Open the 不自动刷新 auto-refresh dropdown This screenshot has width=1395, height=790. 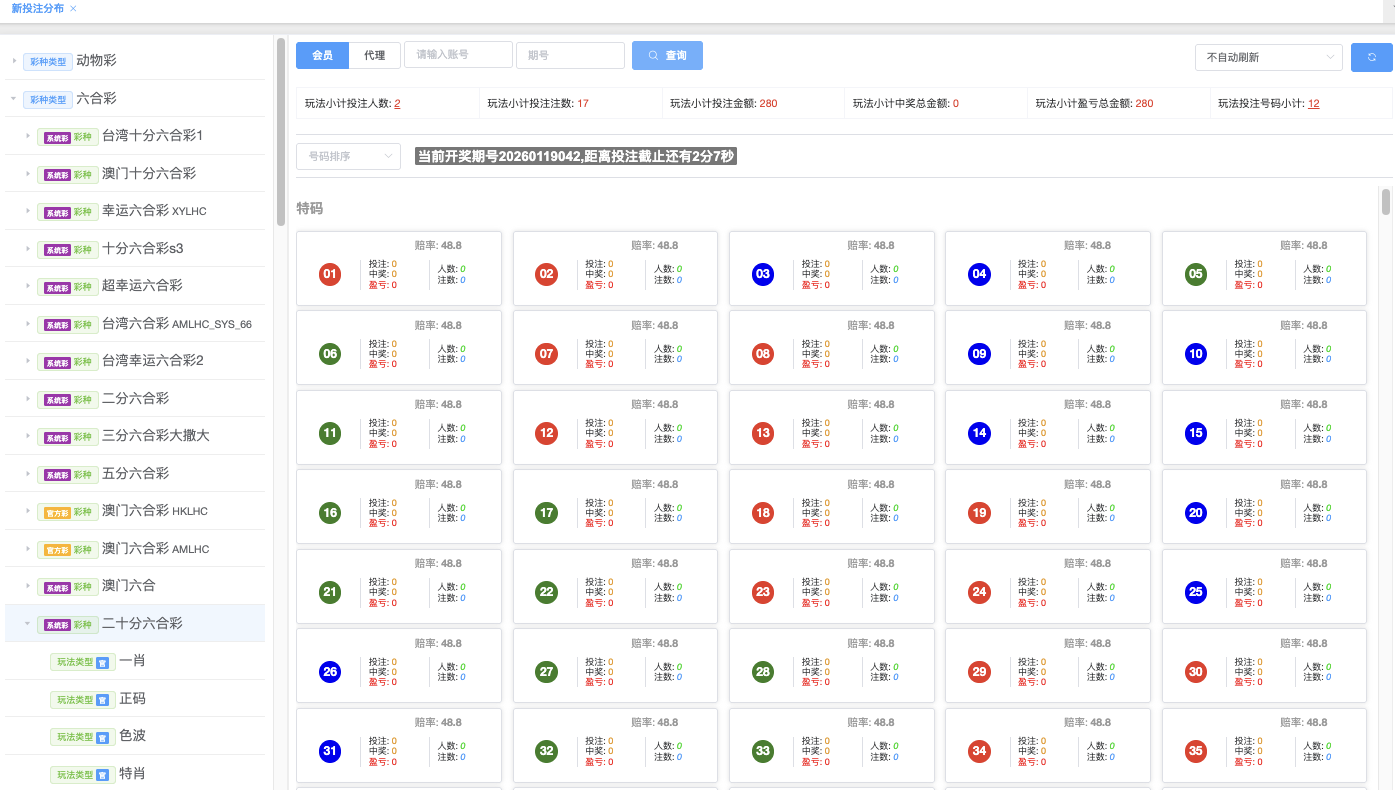(1268, 57)
